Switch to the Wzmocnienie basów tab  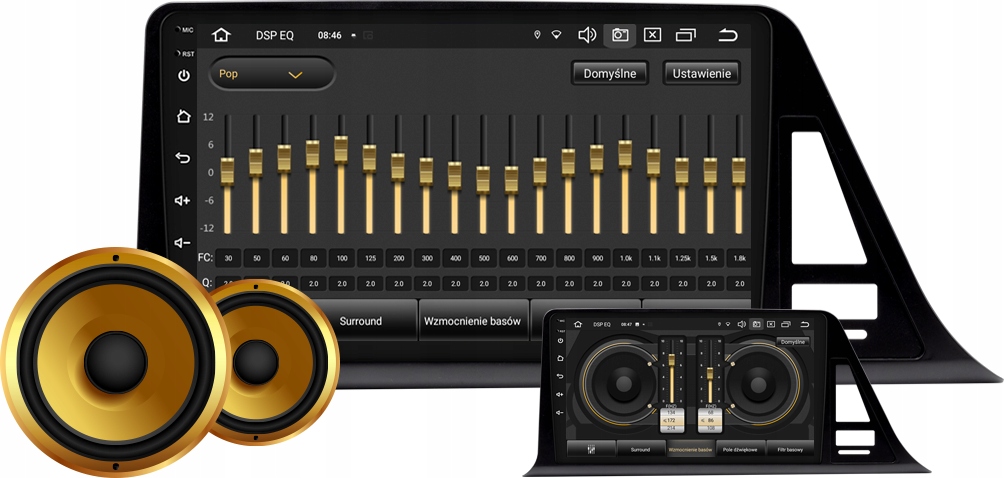472,321
